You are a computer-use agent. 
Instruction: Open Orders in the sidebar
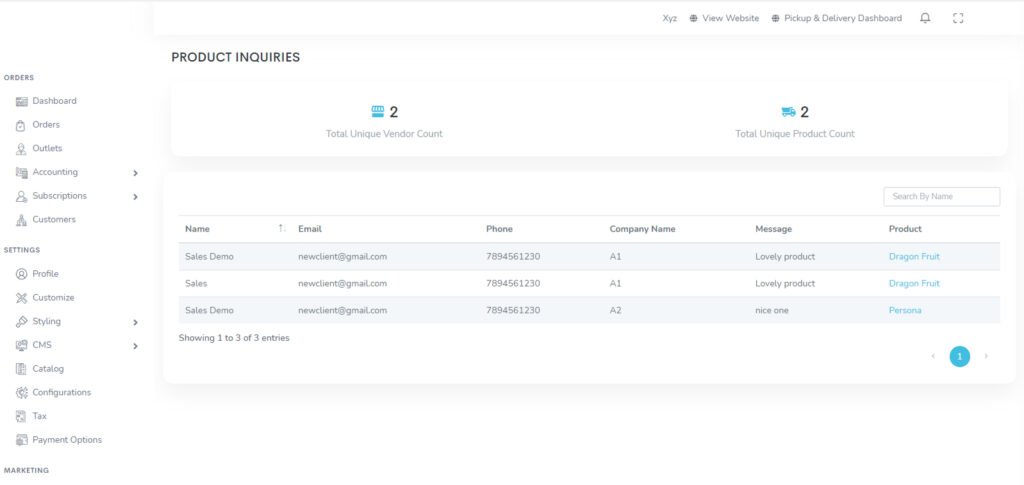46,125
